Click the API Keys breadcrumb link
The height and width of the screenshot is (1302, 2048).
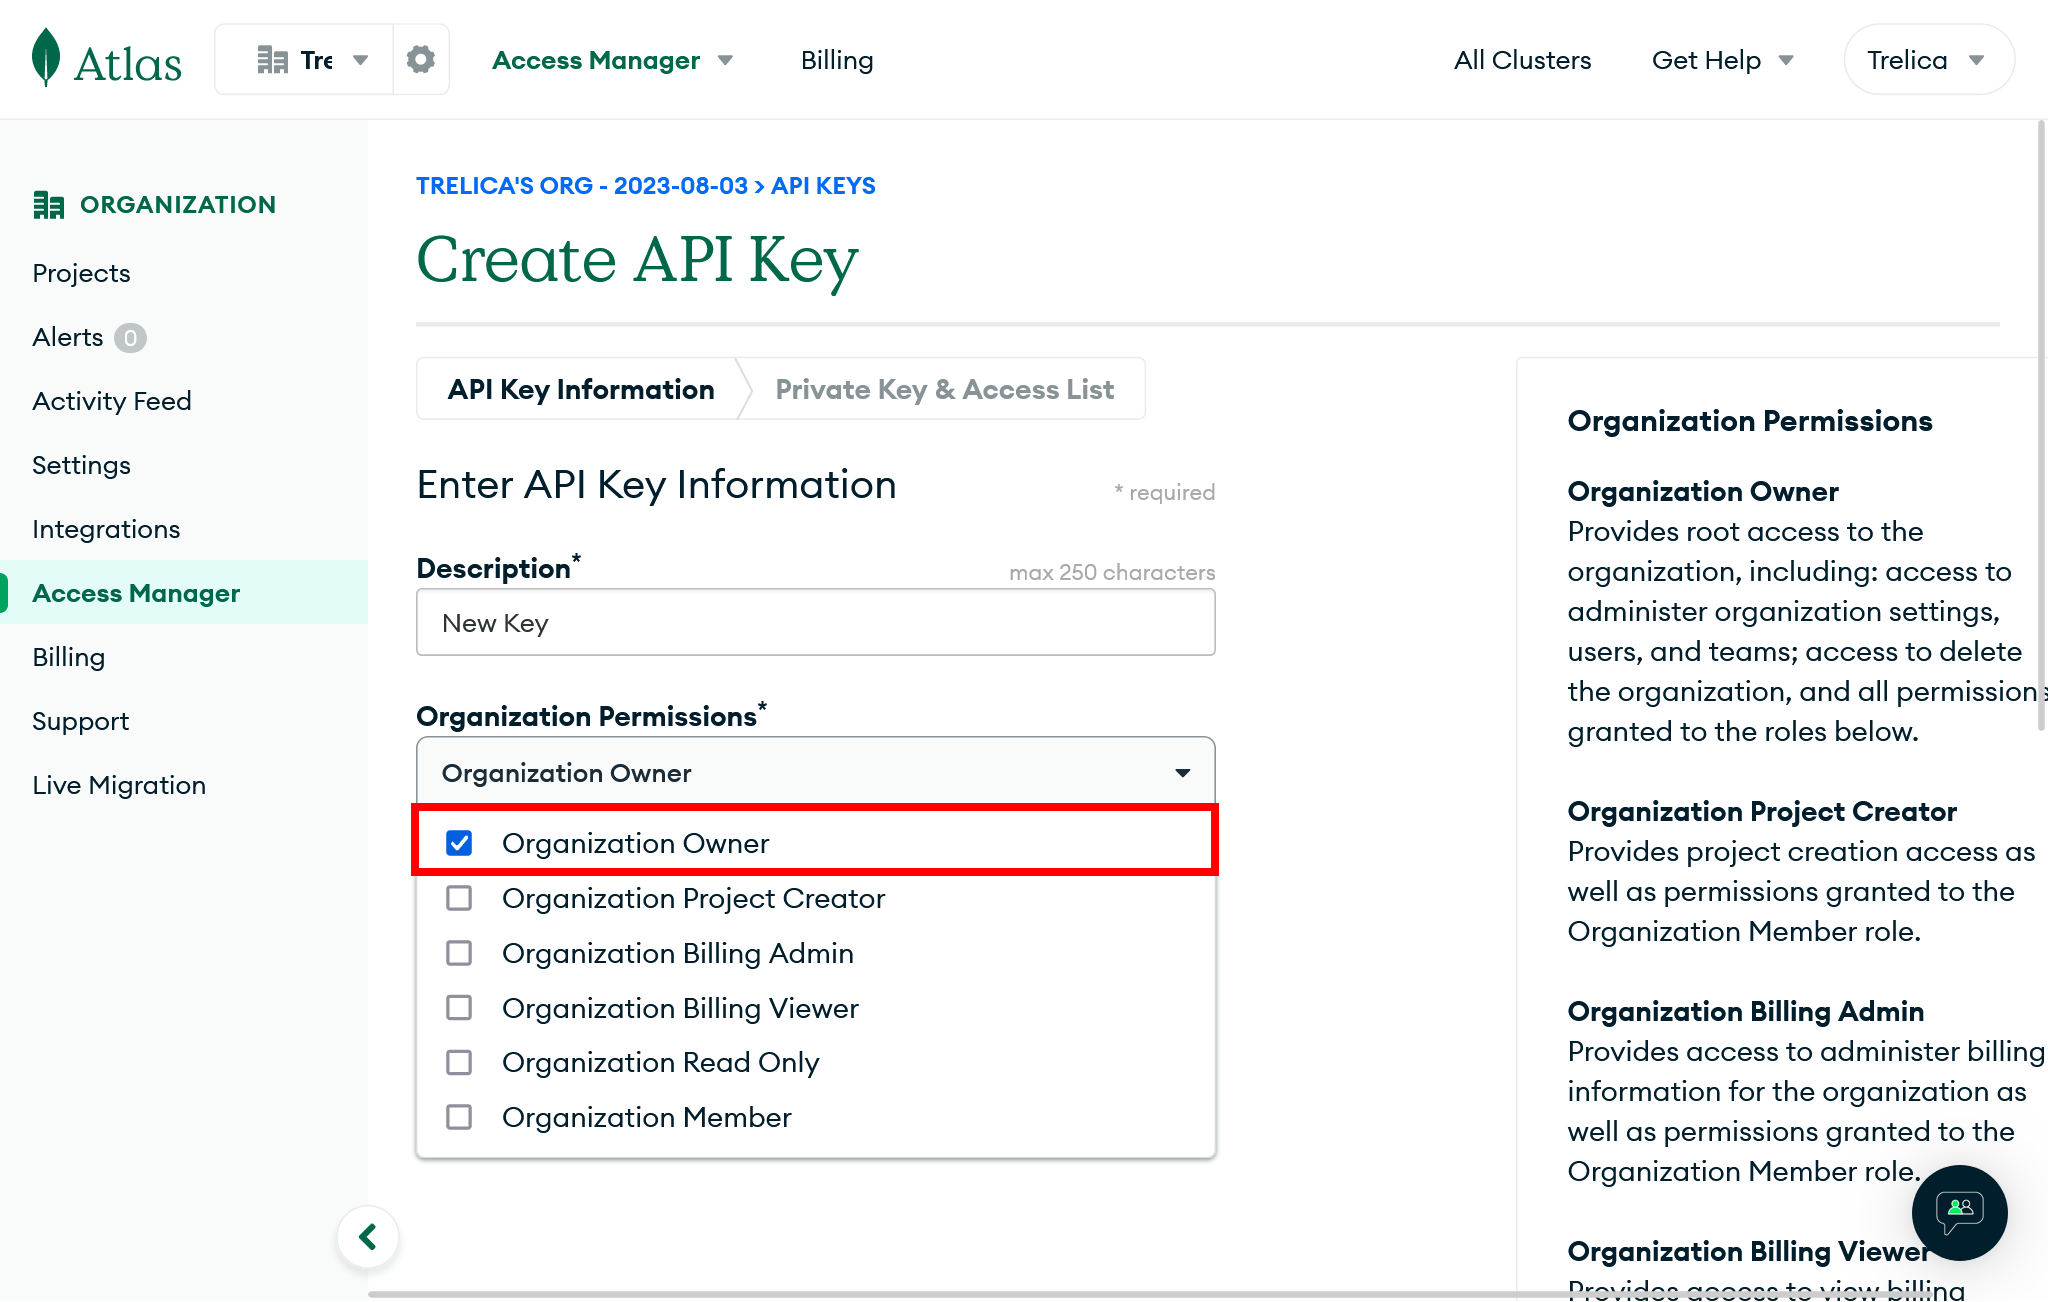click(823, 186)
